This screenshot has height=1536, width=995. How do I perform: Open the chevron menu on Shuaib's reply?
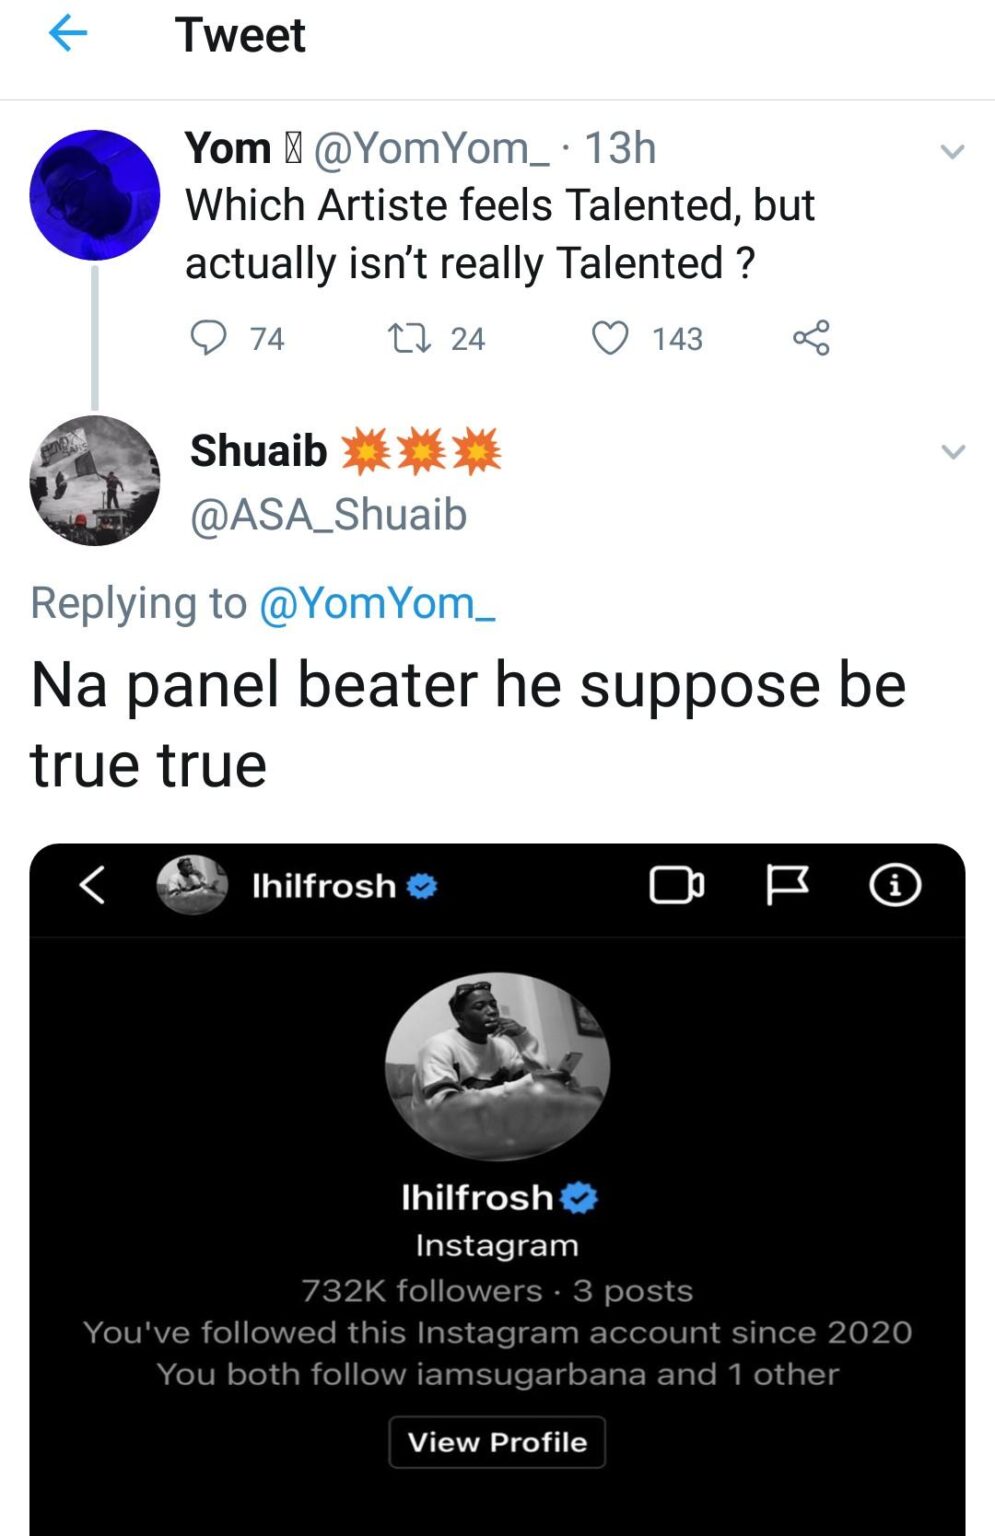(954, 451)
